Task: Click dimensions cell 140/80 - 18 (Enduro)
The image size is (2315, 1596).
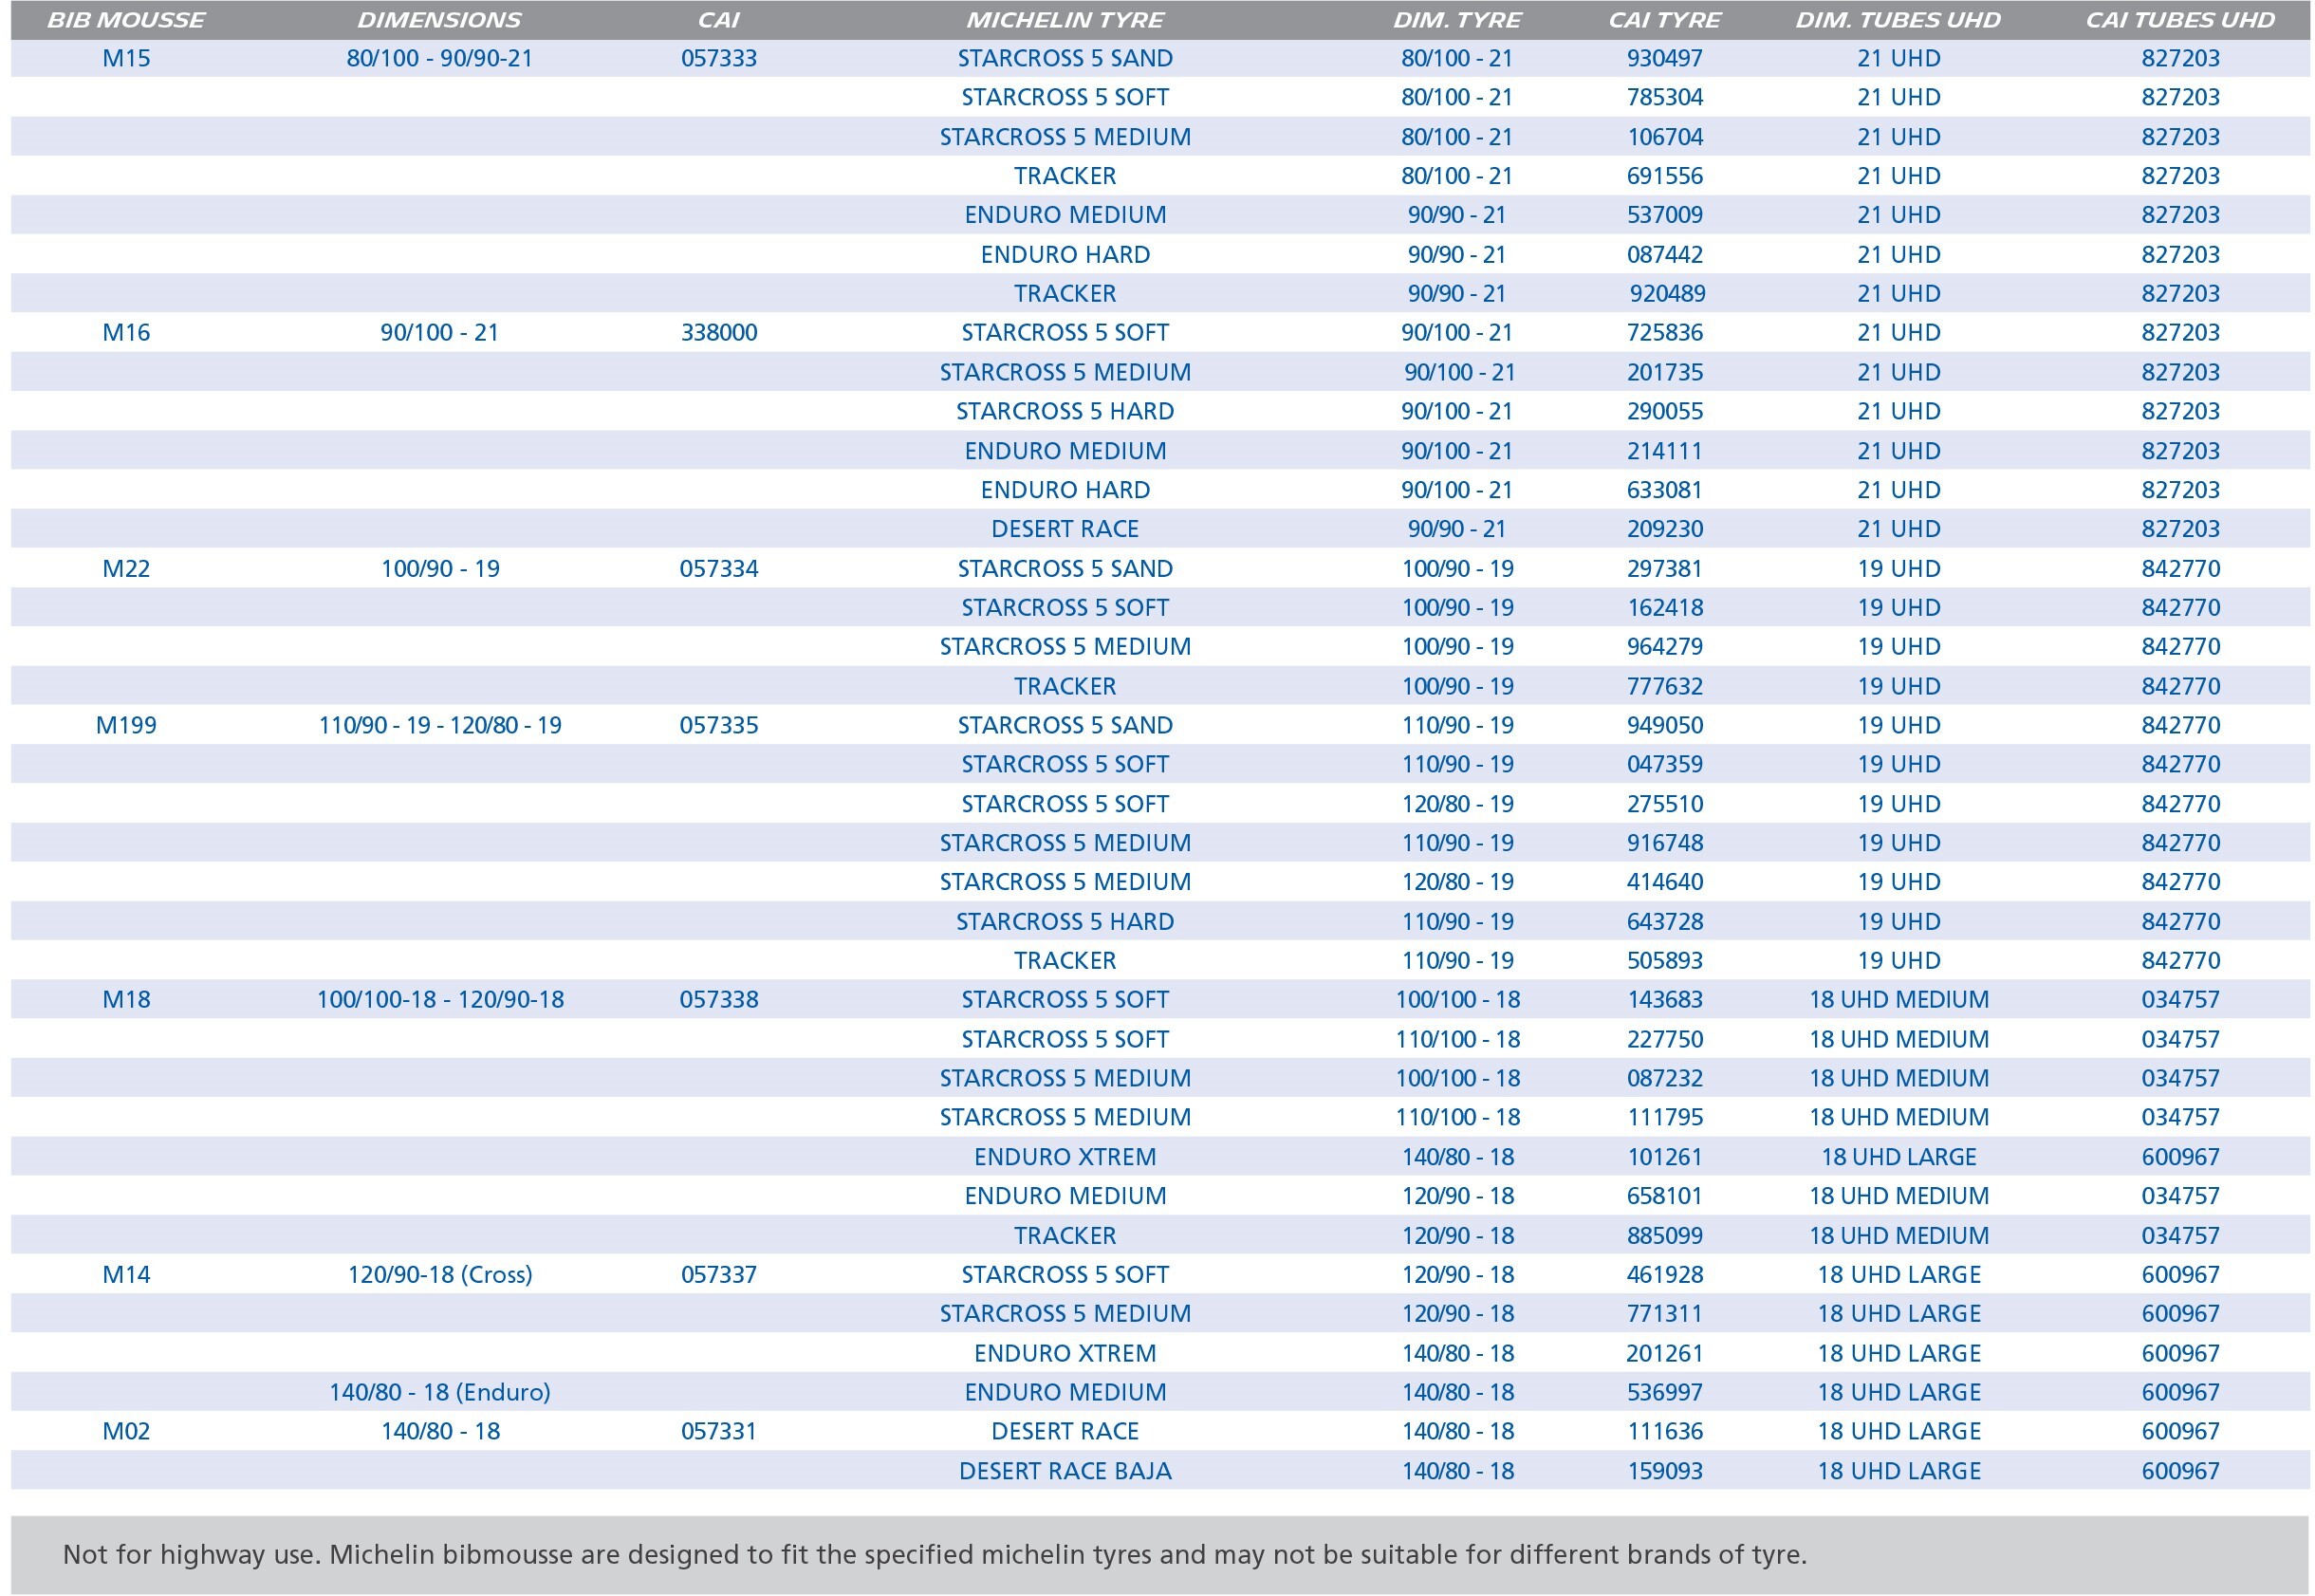Action: tap(439, 1392)
